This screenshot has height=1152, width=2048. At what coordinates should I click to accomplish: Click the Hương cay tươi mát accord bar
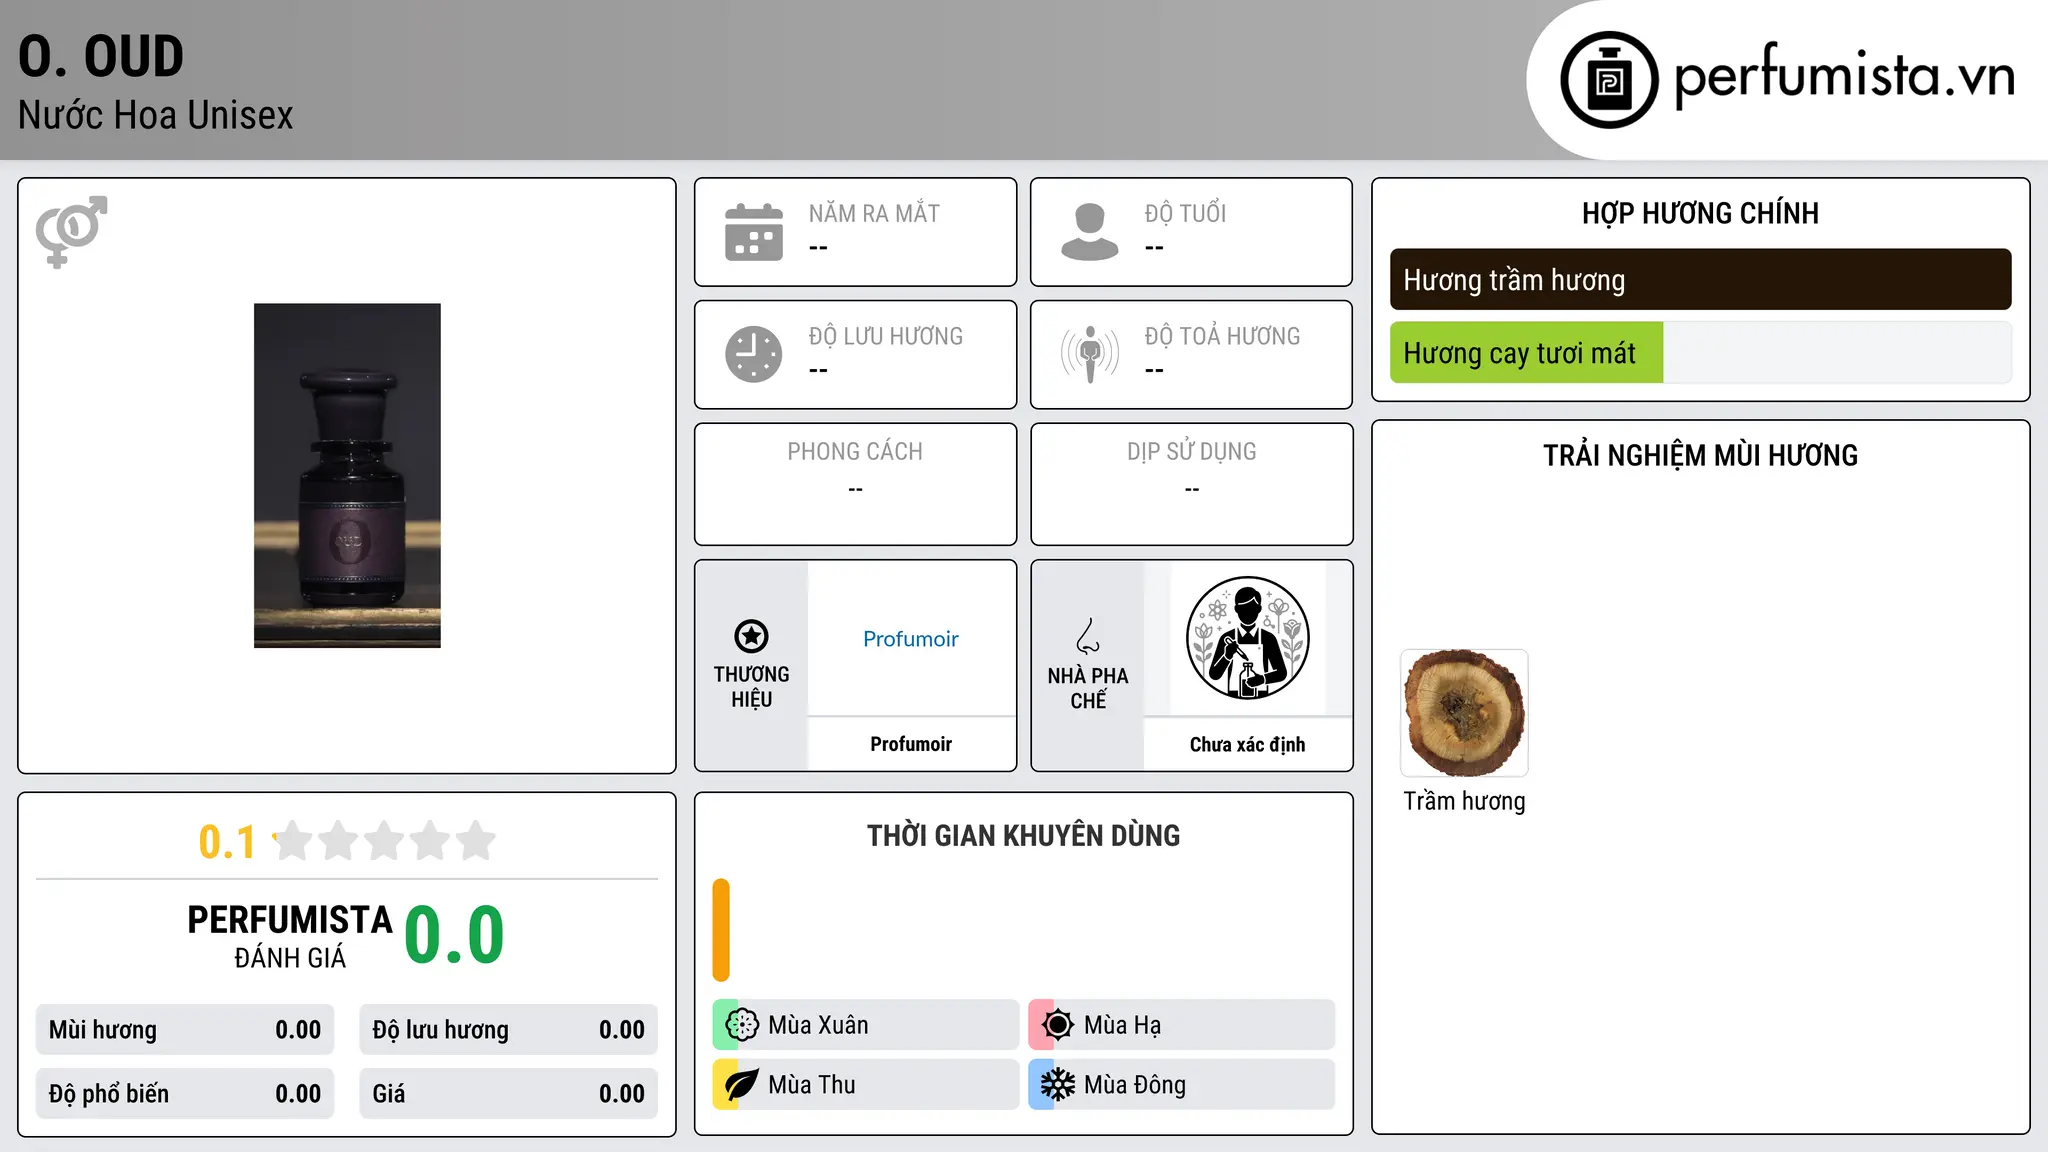pos(1701,353)
